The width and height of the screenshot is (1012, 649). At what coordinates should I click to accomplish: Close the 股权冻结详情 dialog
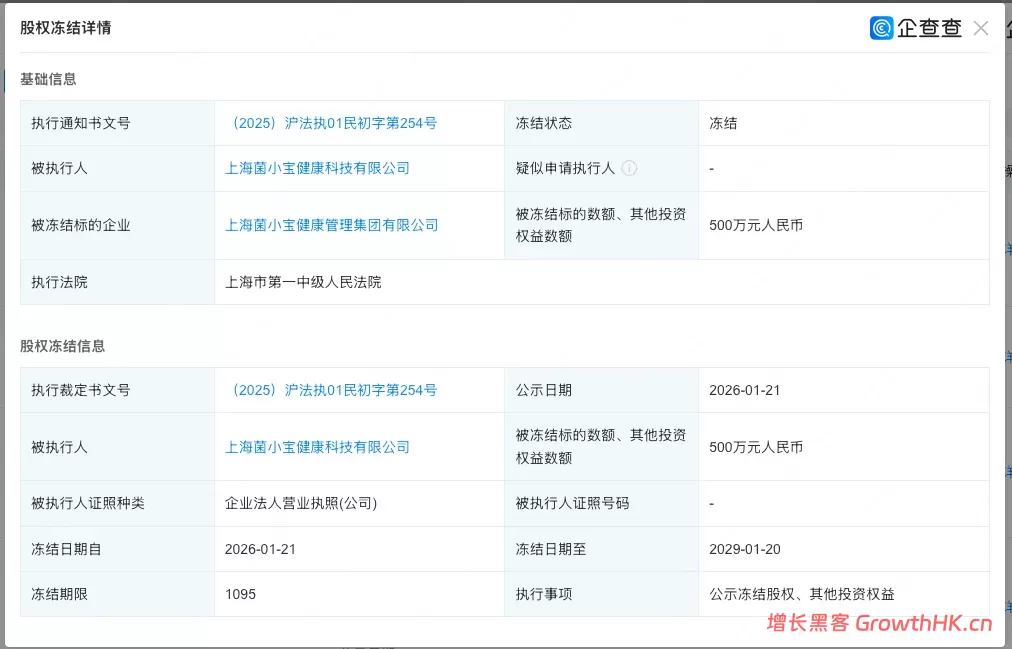[x=980, y=28]
